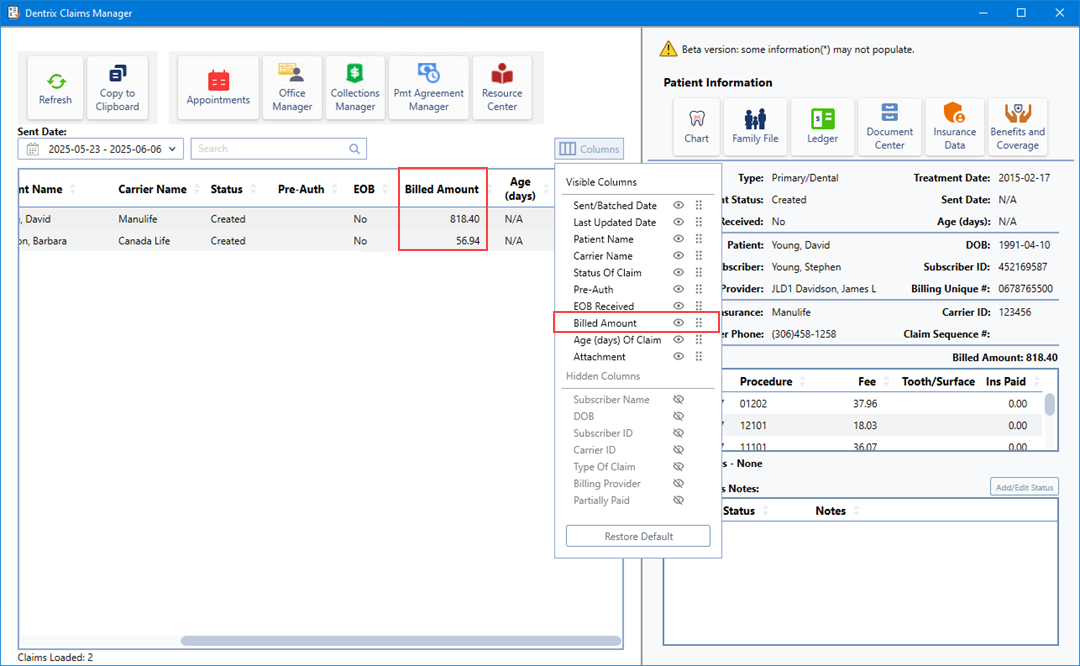This screenshot has width=1080, height=666.
Task: Click the Add/Edit Status button
Action: pos(1023,488)
